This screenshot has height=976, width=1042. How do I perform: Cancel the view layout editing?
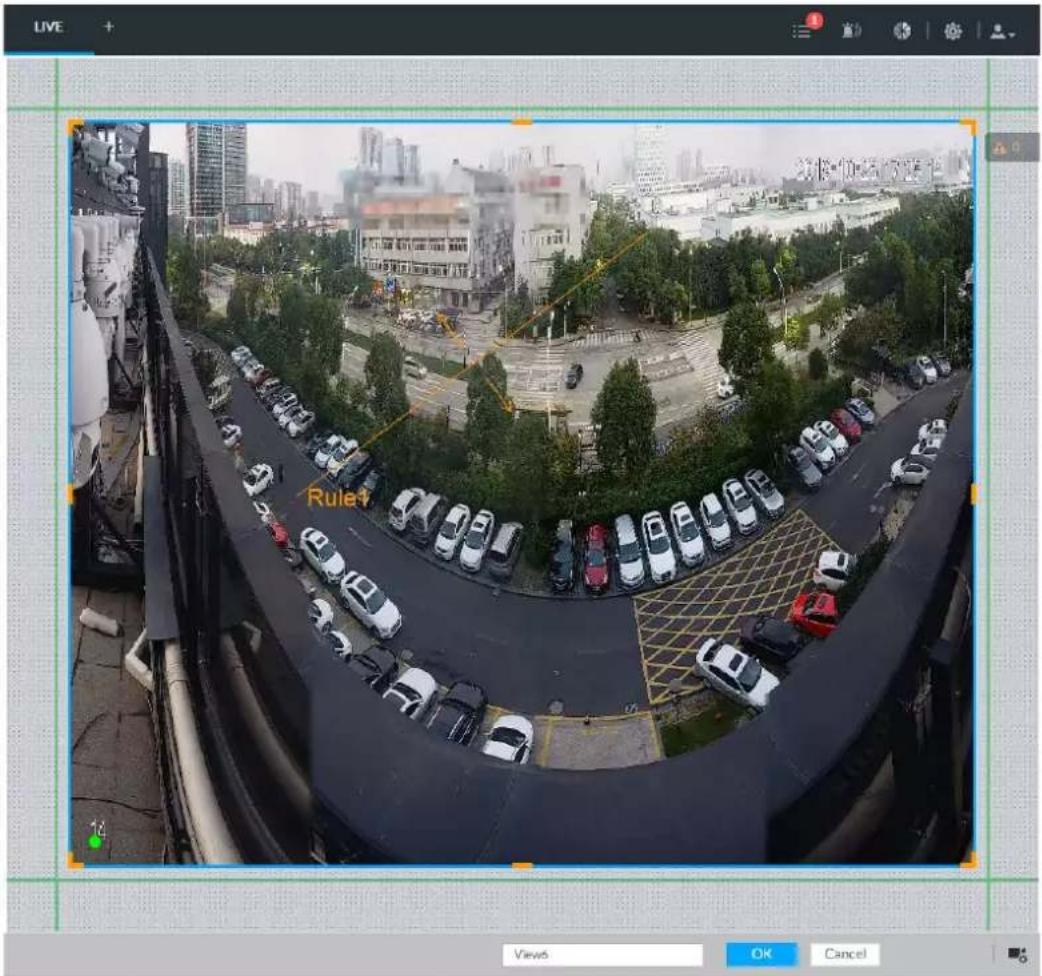845,954
